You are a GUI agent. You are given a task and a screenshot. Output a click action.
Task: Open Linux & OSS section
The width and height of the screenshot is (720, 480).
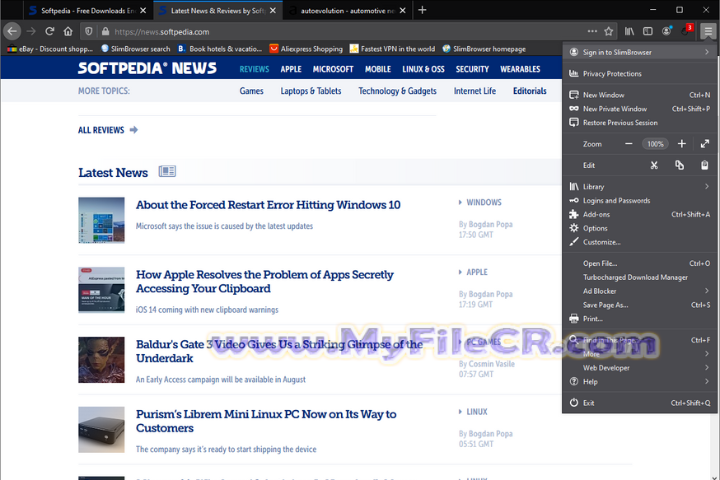click(423, 69)
